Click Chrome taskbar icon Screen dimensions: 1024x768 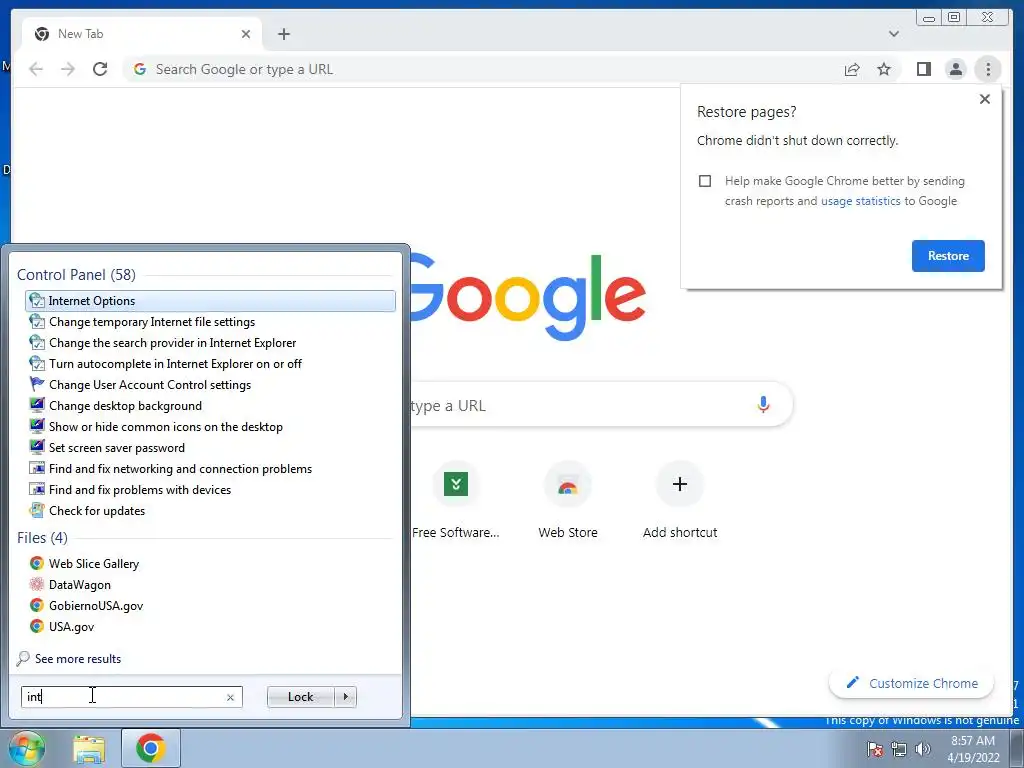151,748
